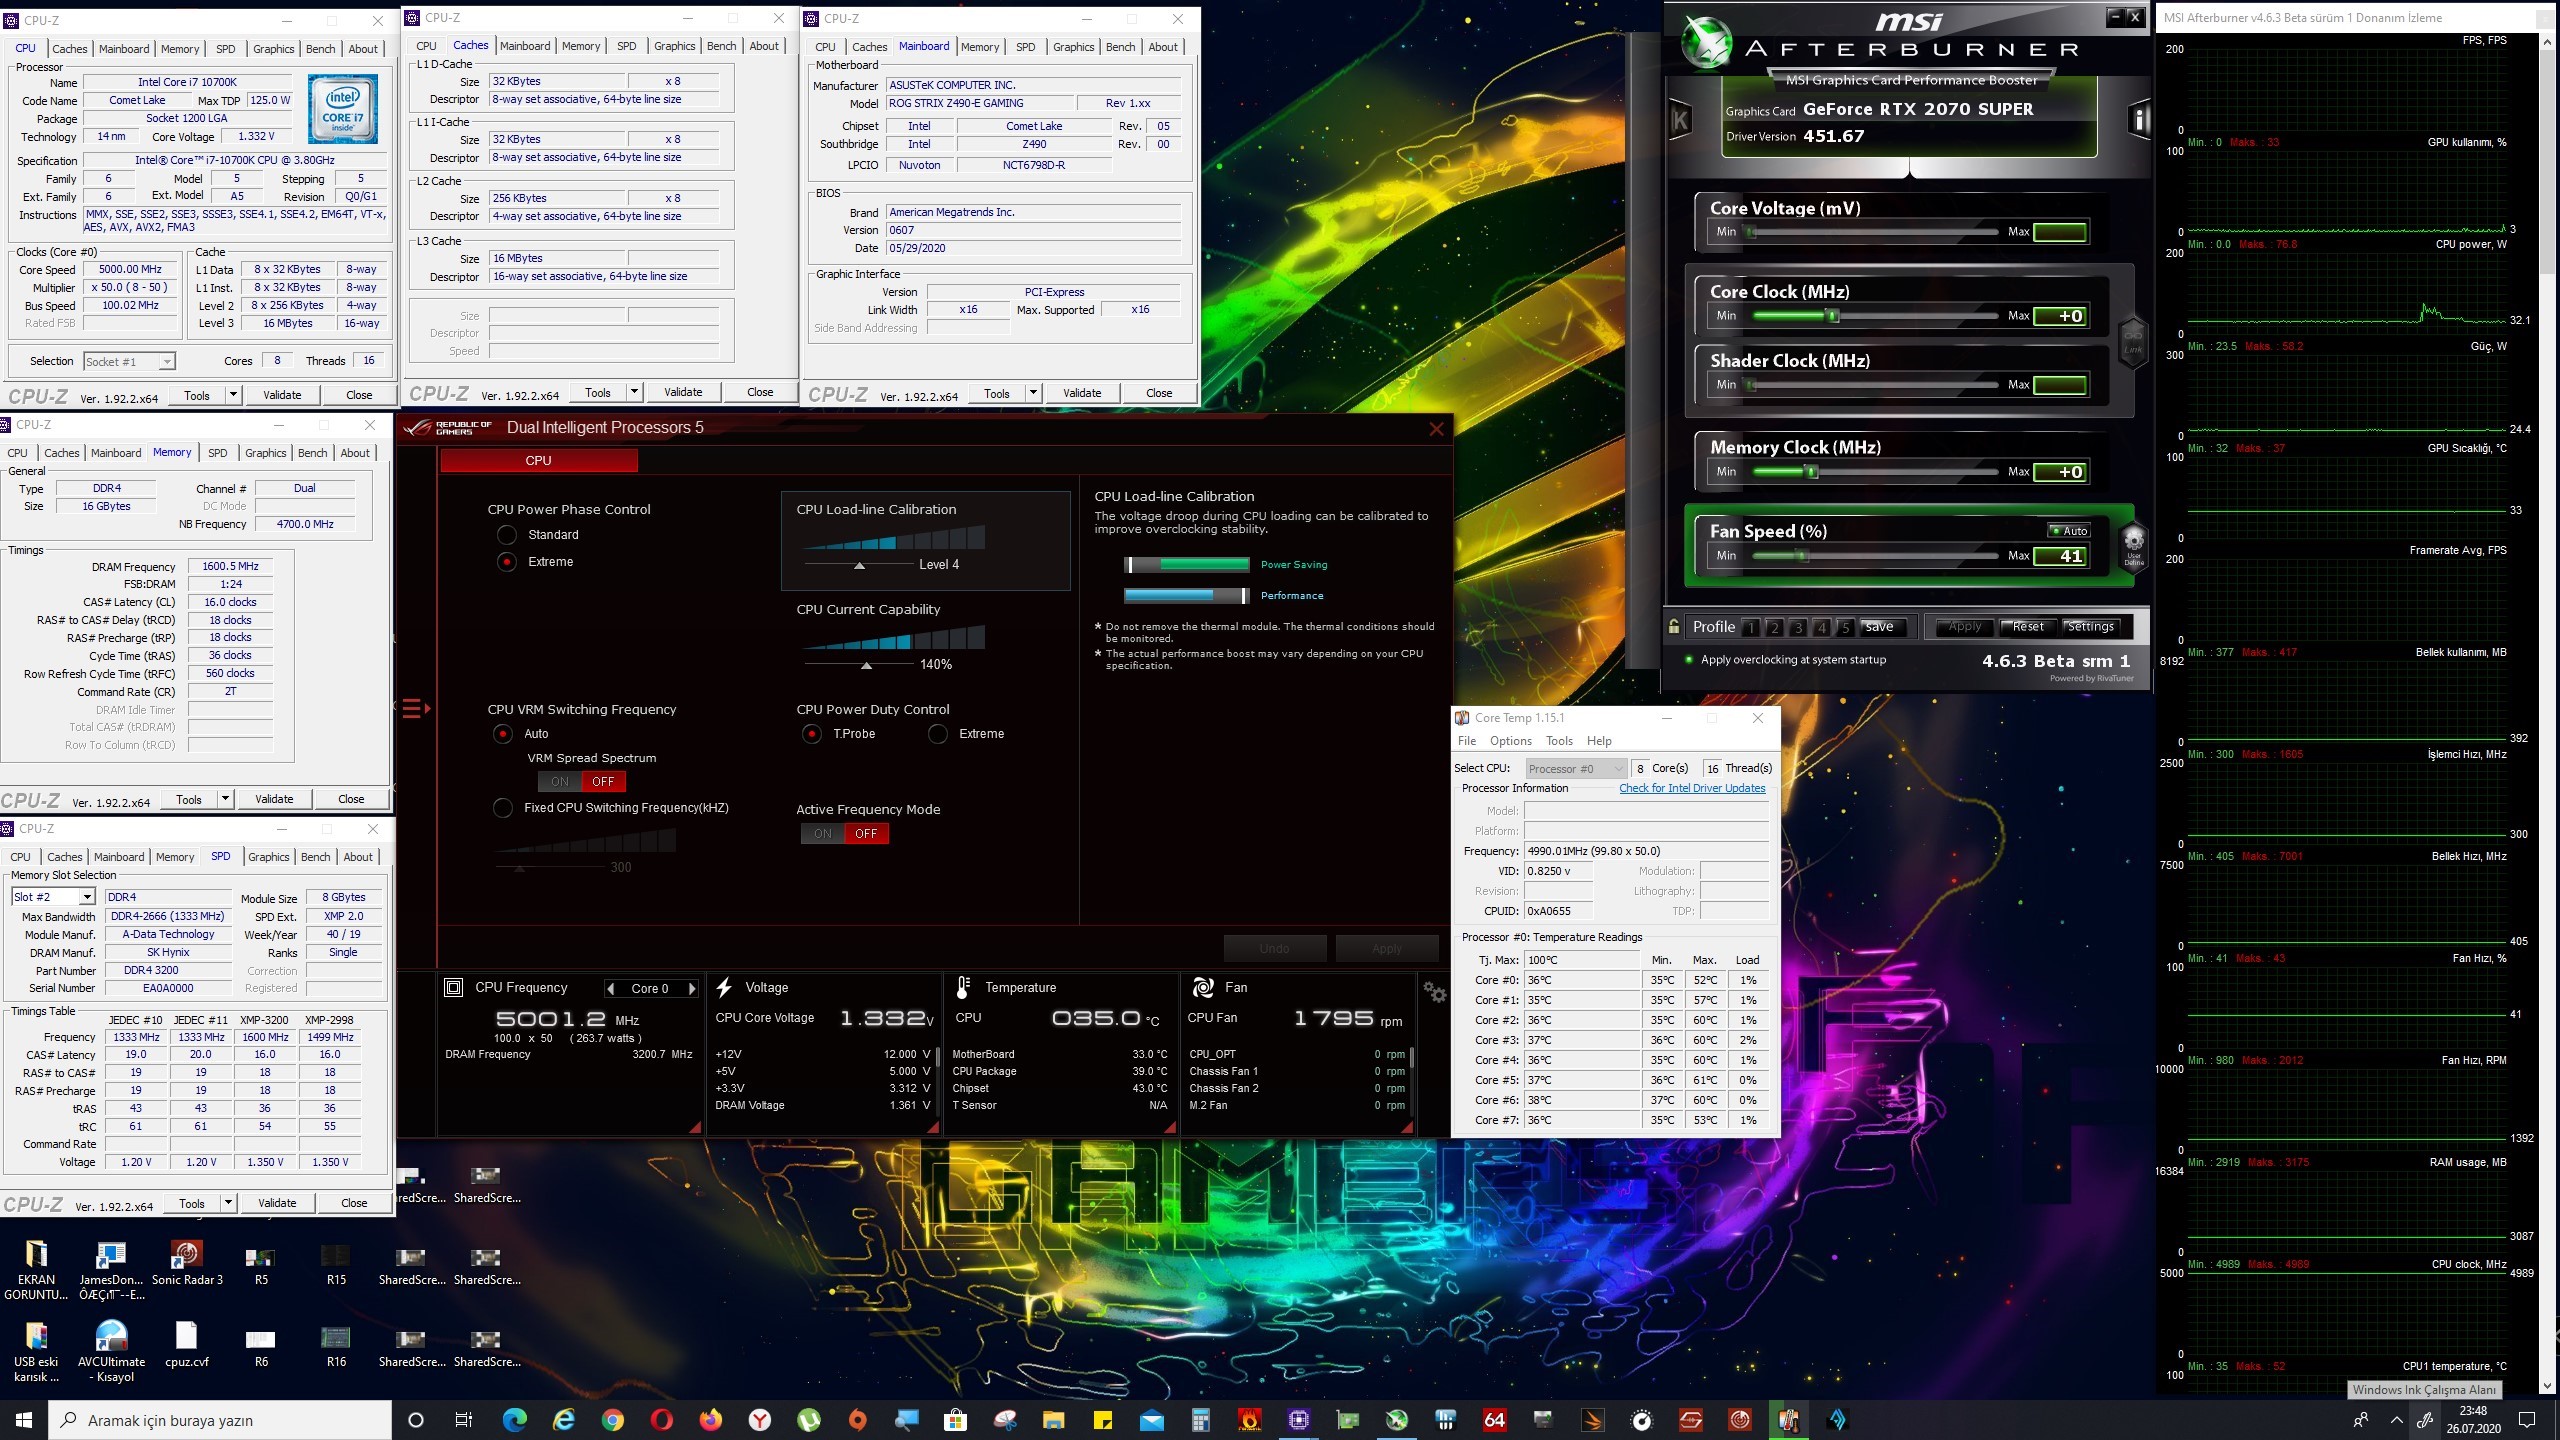Open Opera browser from taskbar
Image resolution: width=2560 pixels, height=1440 pixels.
pos(662,1420)
